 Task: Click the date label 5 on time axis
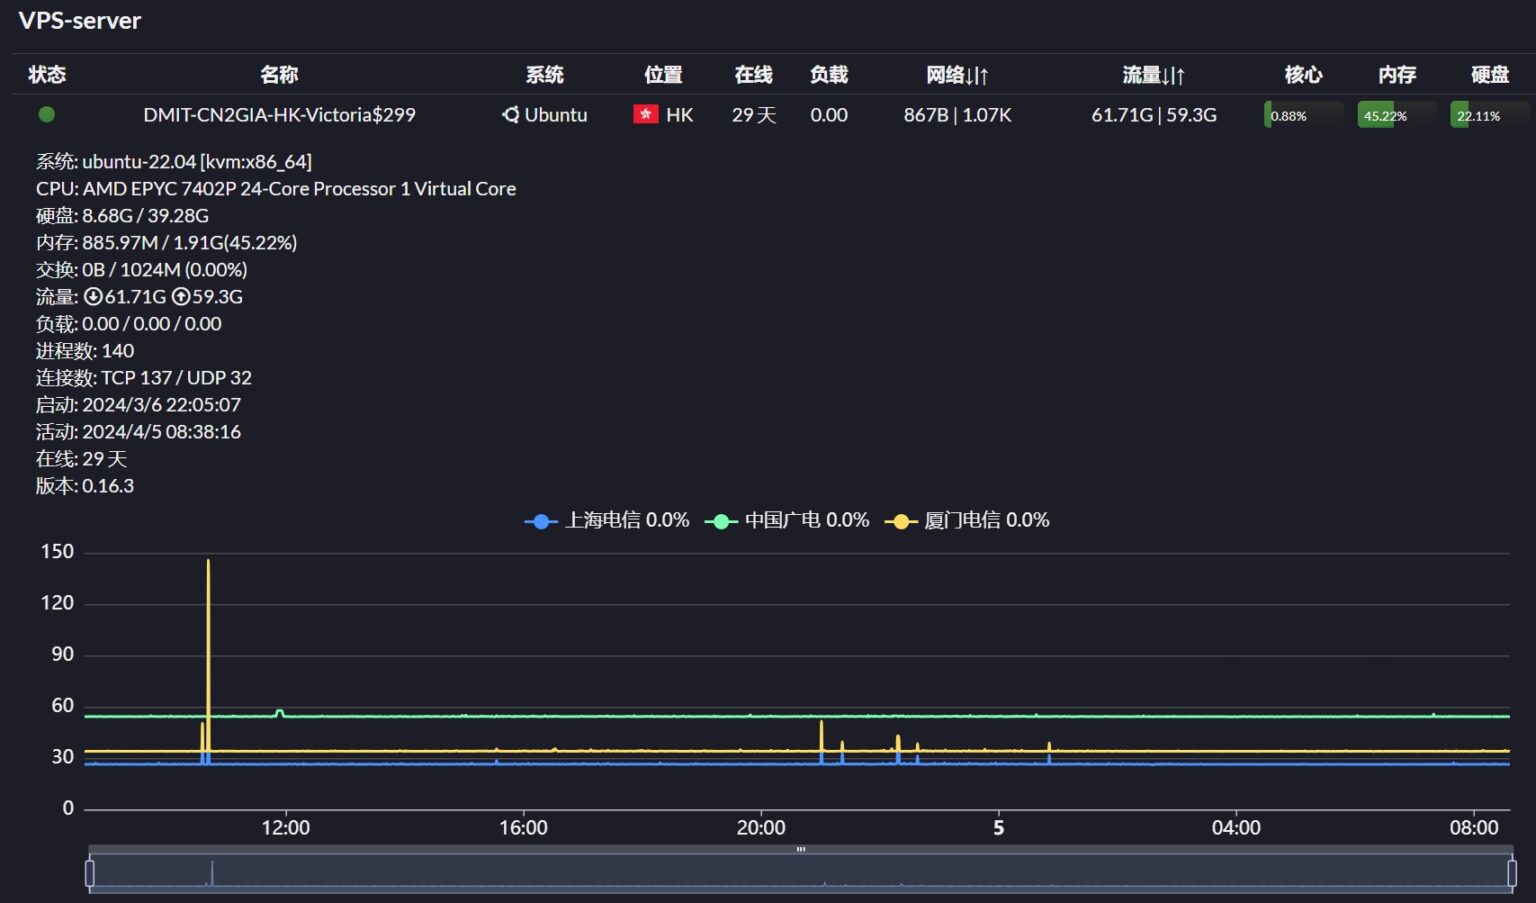click(998, 828)
